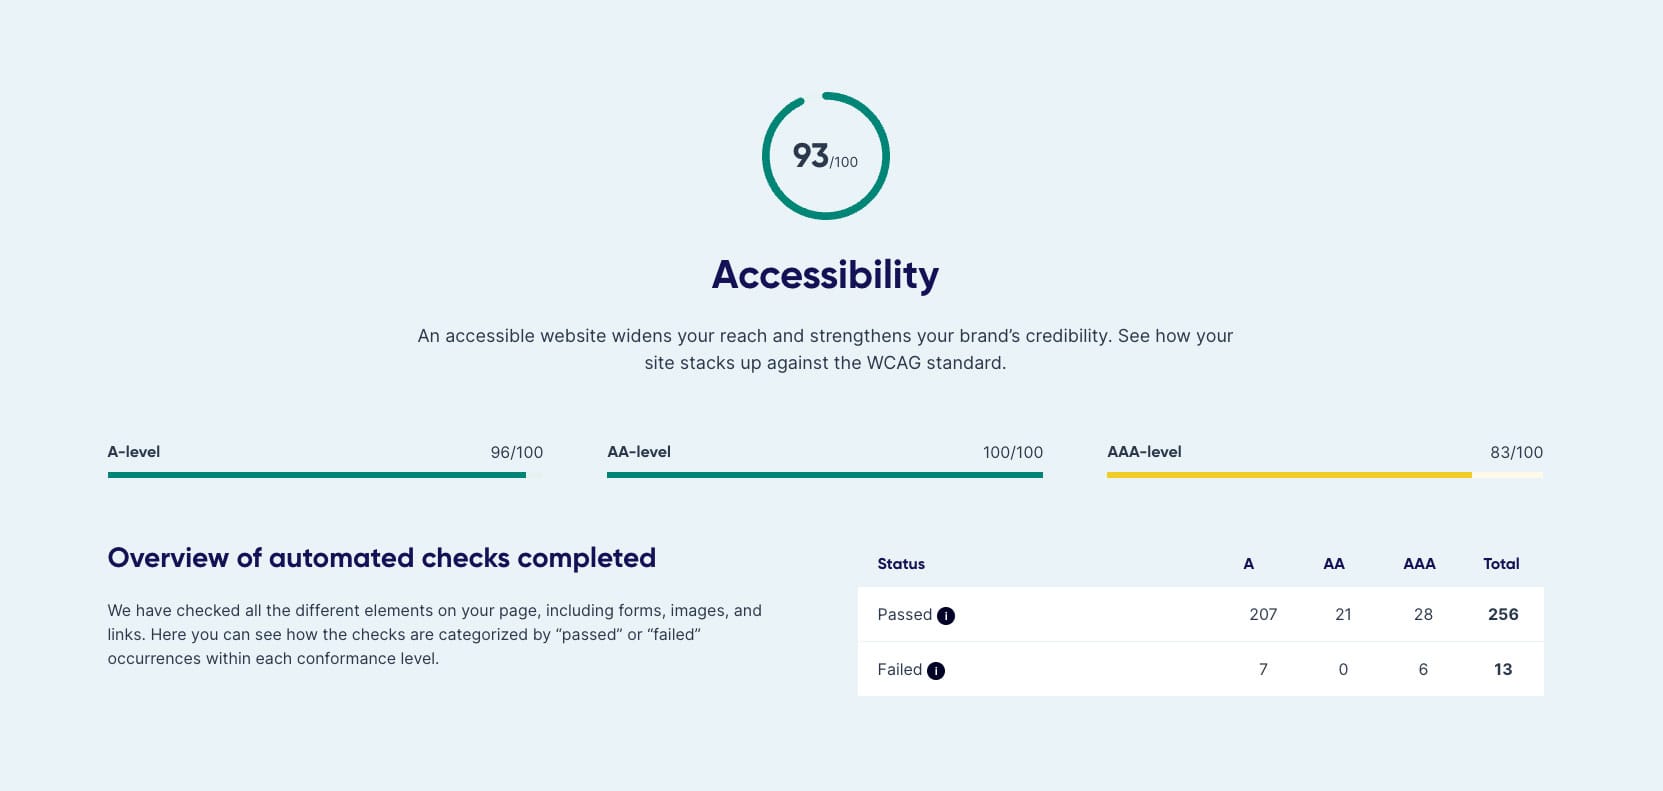Click the 83/100 AAA-level score

point(1516,452)
